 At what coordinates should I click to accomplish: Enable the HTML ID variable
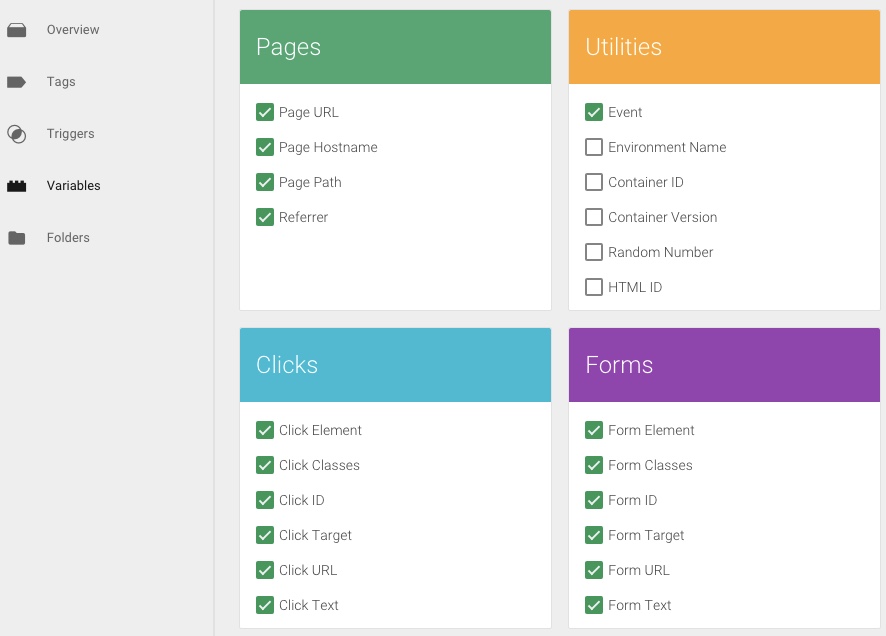[x=594, y=287]
